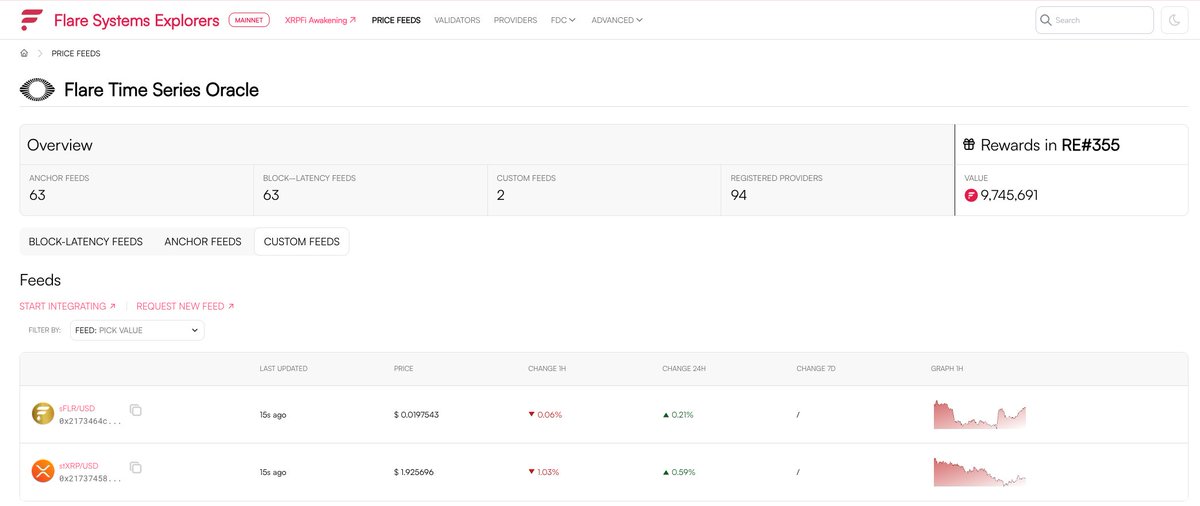Click the LAST UPDATED column header
The width and height of the screenshot is (1200, 506).
(284, 368)
